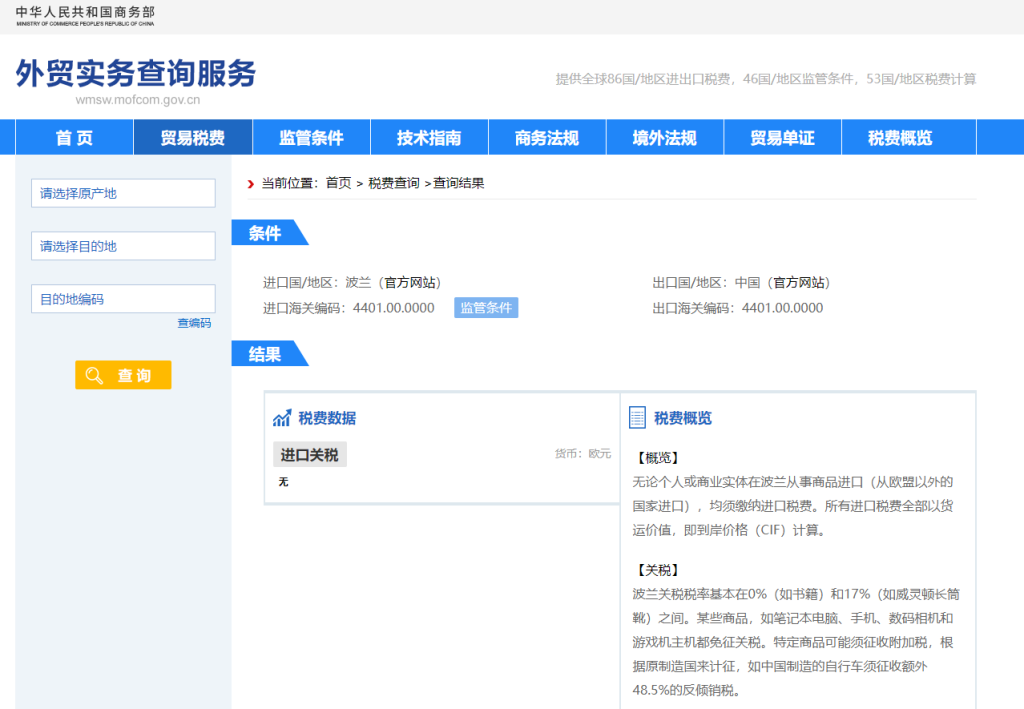This screenshot has height=709, width=1024.
Task: Click the Ministry of Commerce logo
Action: pos(85,16)
